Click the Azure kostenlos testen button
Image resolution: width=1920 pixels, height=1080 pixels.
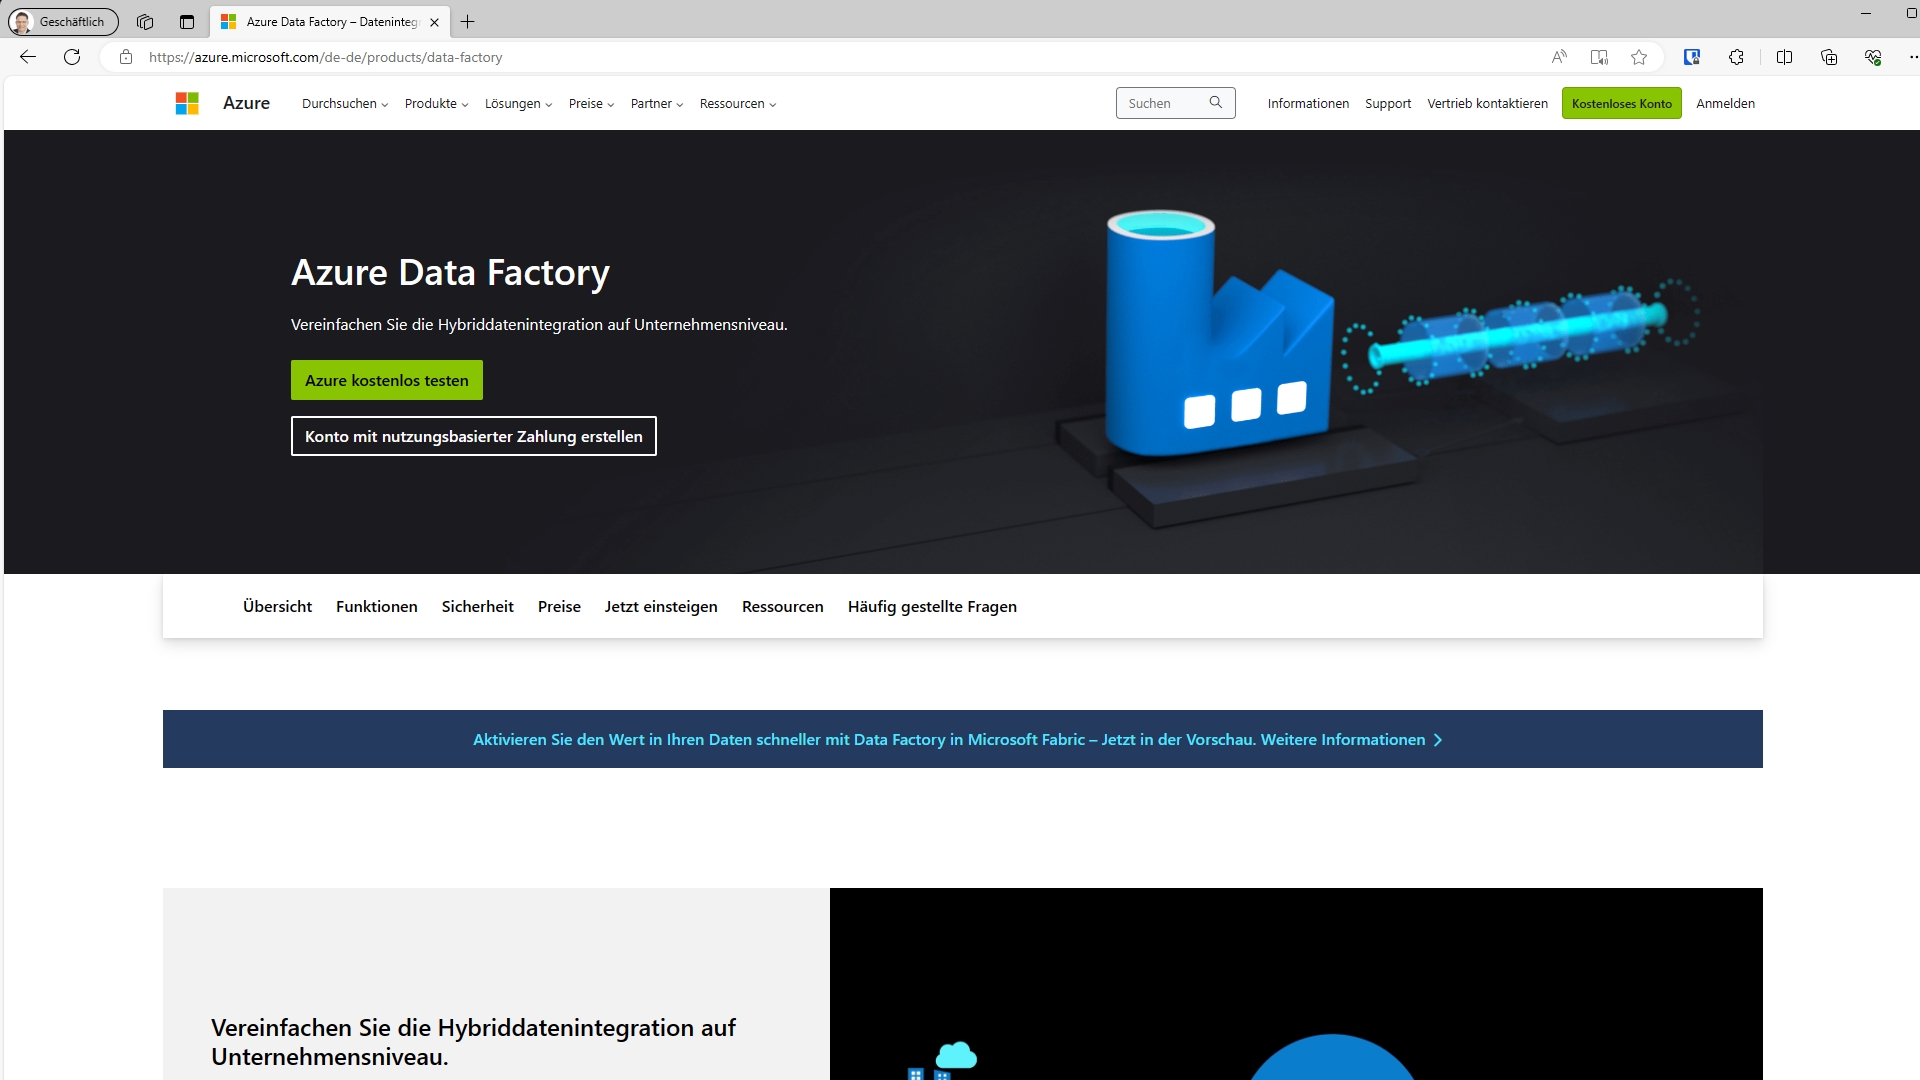pyautogui.click(x=386, y=380)
